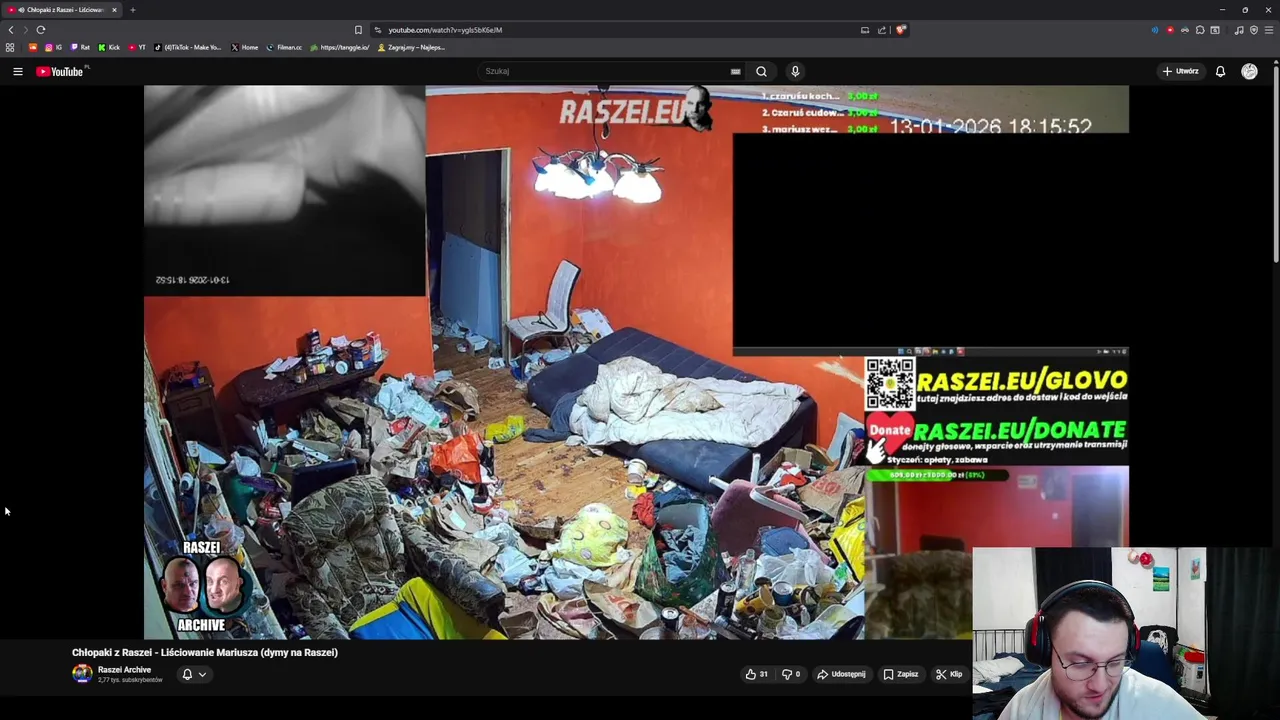This screenshot has width=1280, height=720.
Task: Click the Utwórz create button
Action: (1180, 71)
